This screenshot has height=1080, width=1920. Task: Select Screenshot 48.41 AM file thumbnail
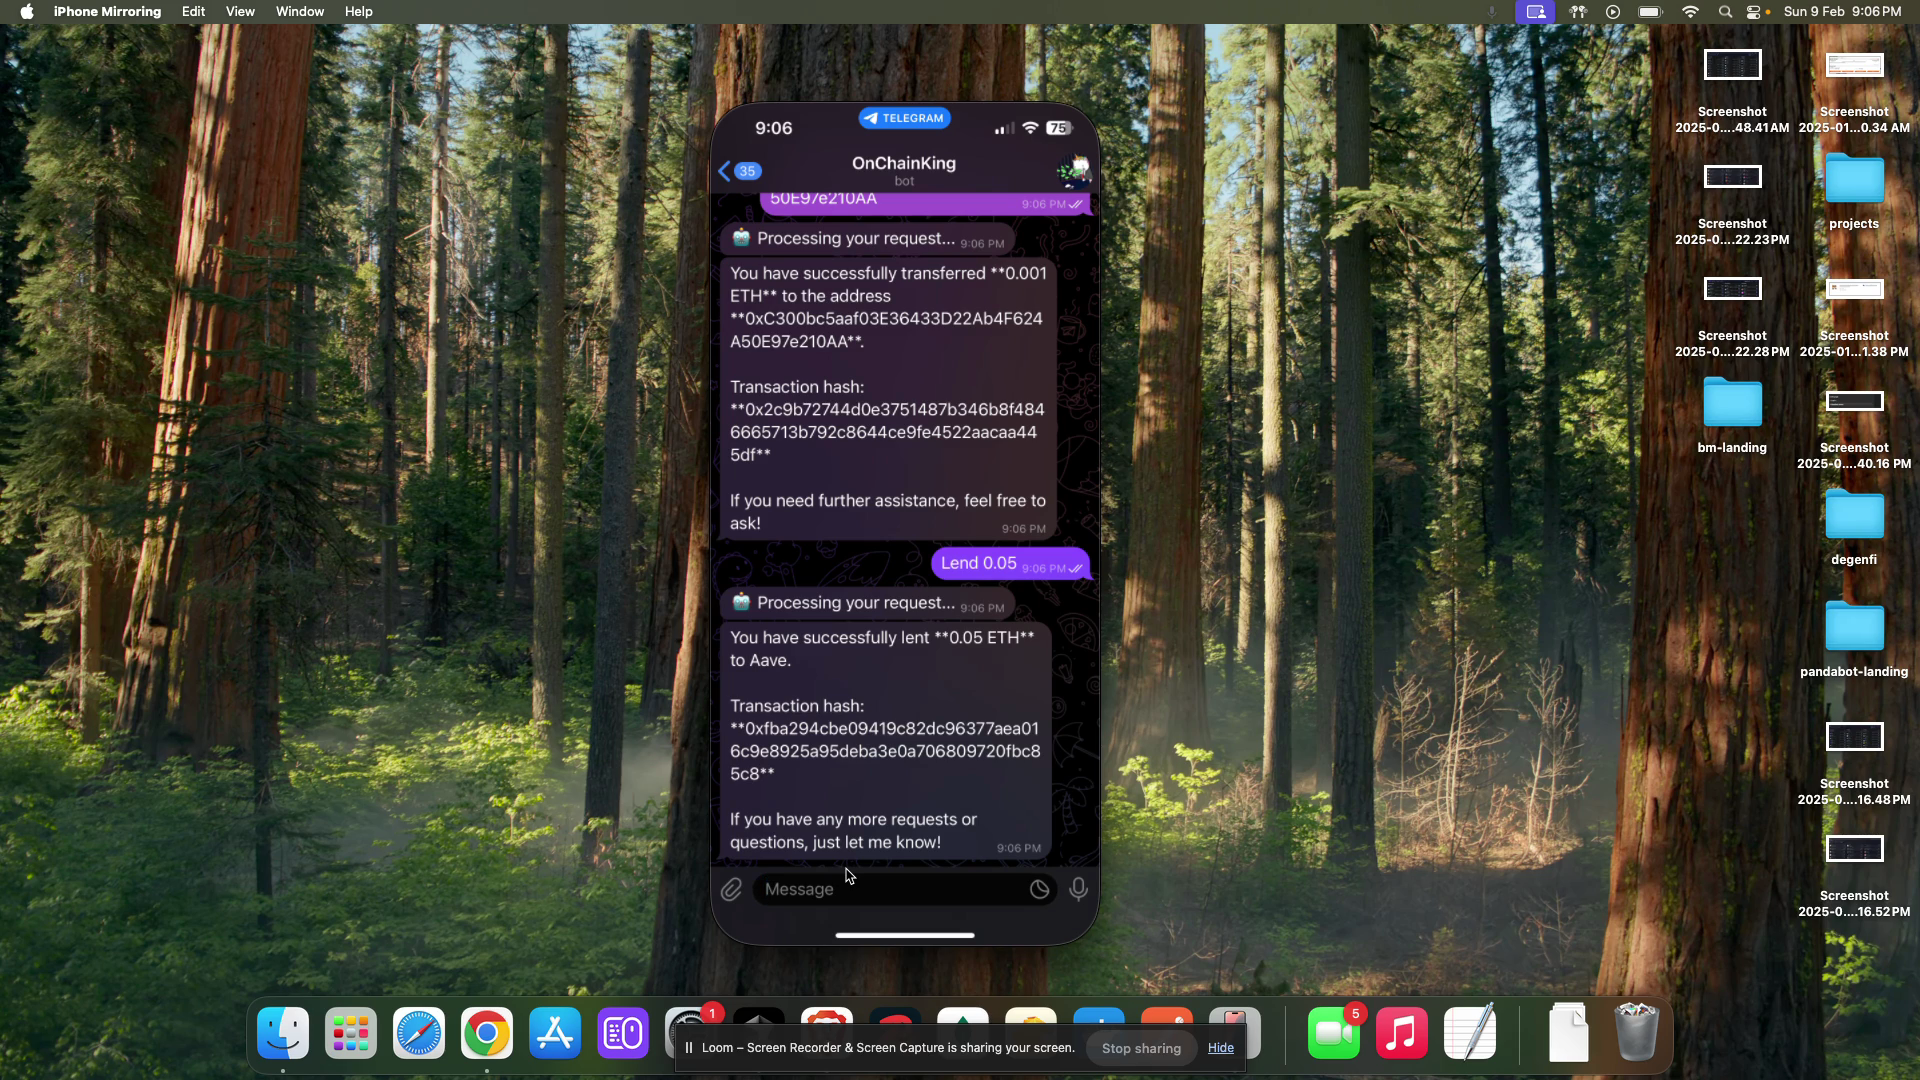point(1732,66)
